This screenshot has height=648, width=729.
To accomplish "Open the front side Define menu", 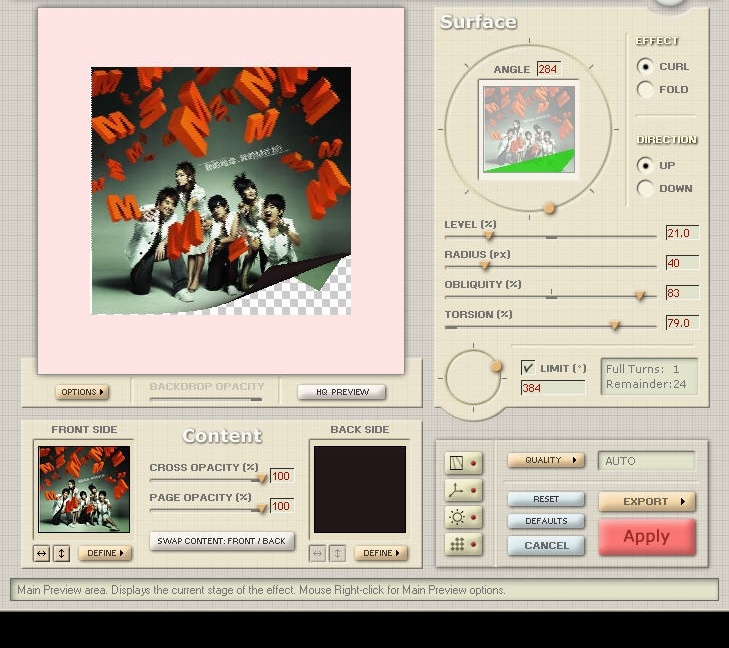I will click(x=105, y=553).
